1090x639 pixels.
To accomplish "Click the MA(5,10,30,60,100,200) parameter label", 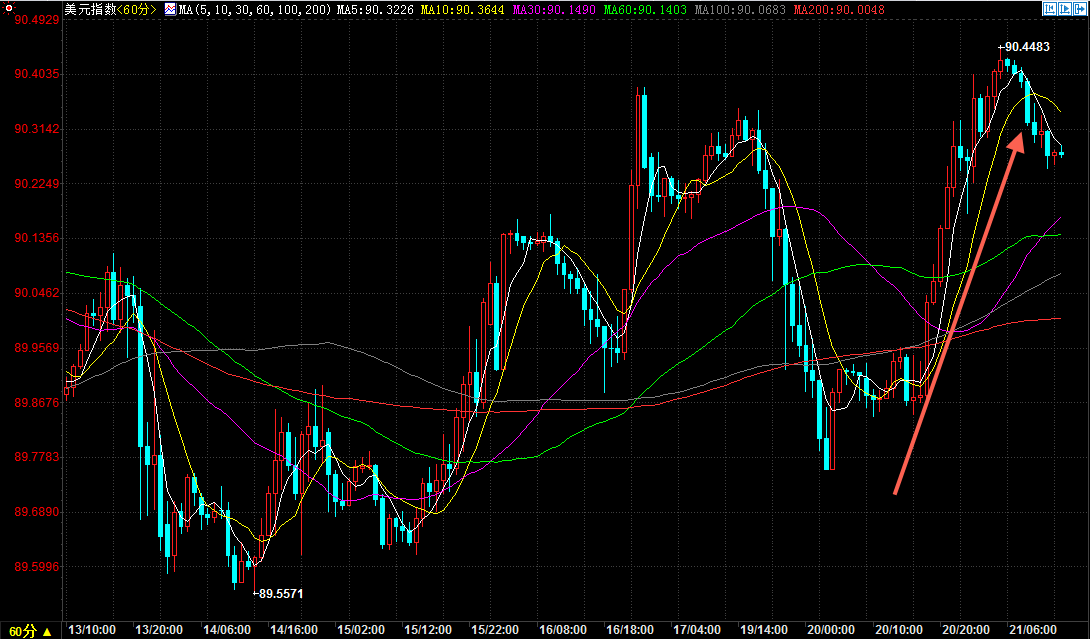I will [255, 10].
